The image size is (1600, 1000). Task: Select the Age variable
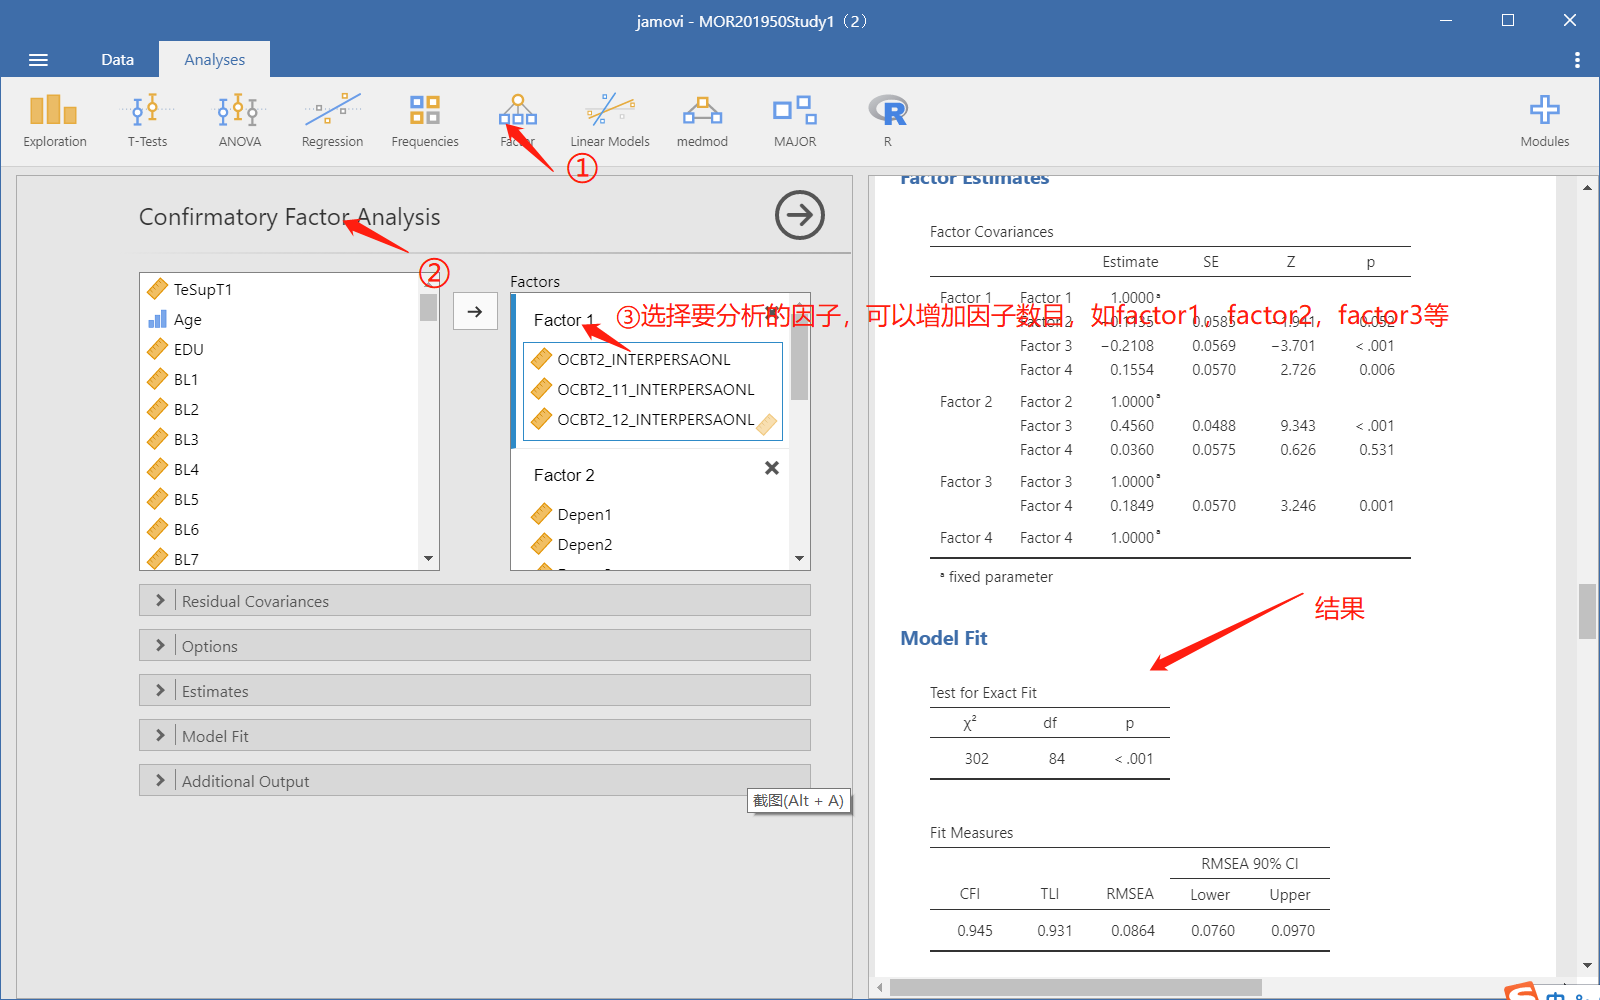coord(280,319)
